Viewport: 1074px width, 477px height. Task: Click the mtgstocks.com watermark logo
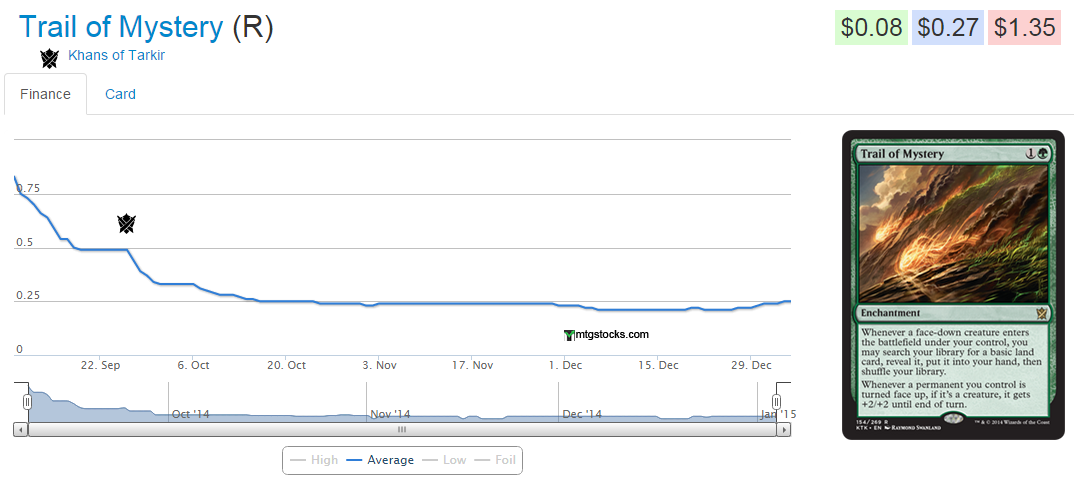[x=607, y=335]
